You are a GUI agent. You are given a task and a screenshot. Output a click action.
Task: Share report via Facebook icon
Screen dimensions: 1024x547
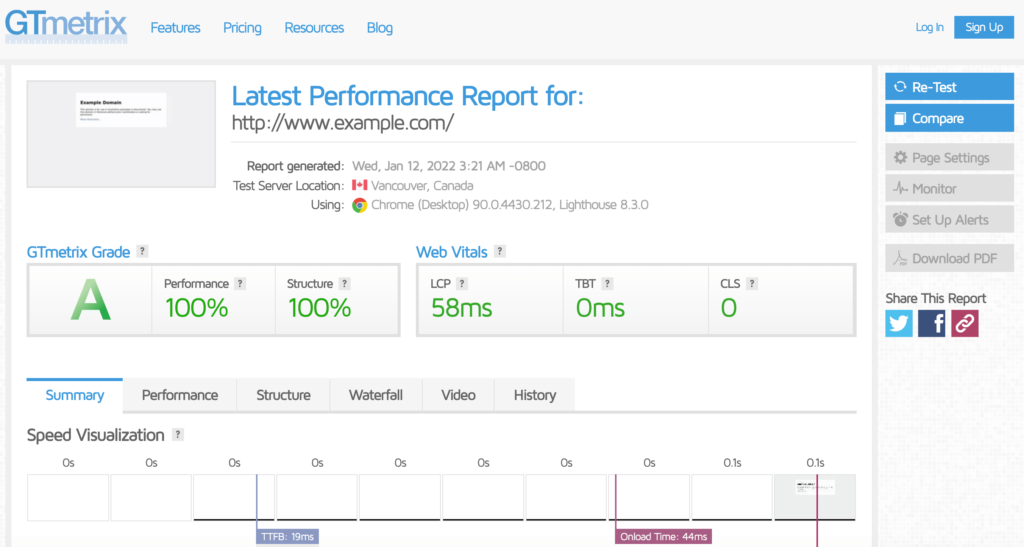932,323
